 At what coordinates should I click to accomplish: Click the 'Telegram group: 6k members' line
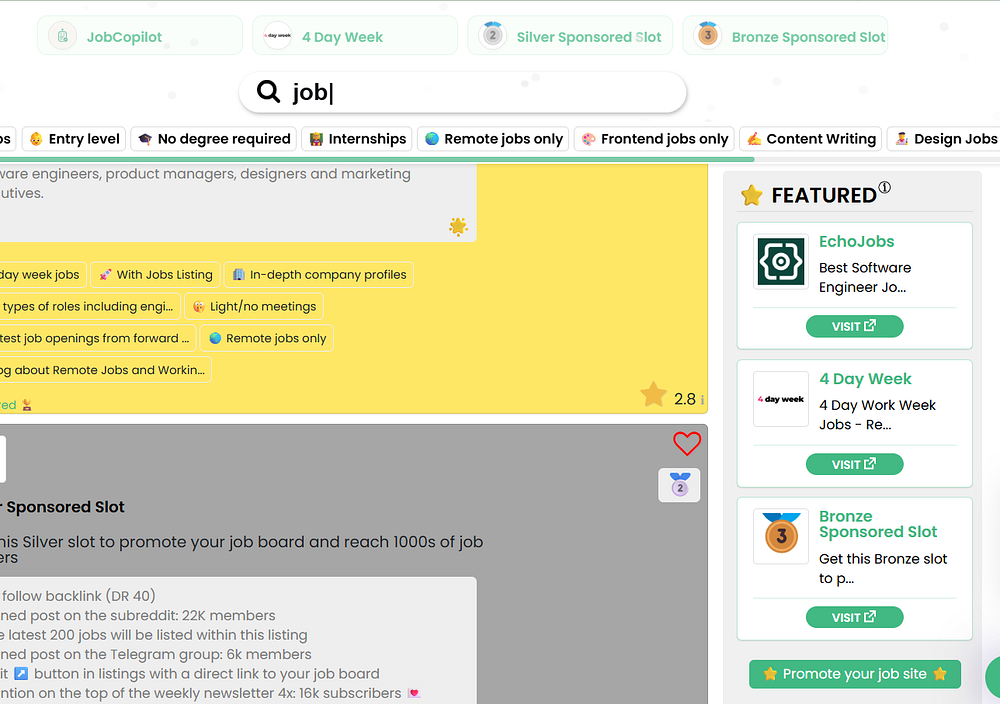tap(156, 654)
